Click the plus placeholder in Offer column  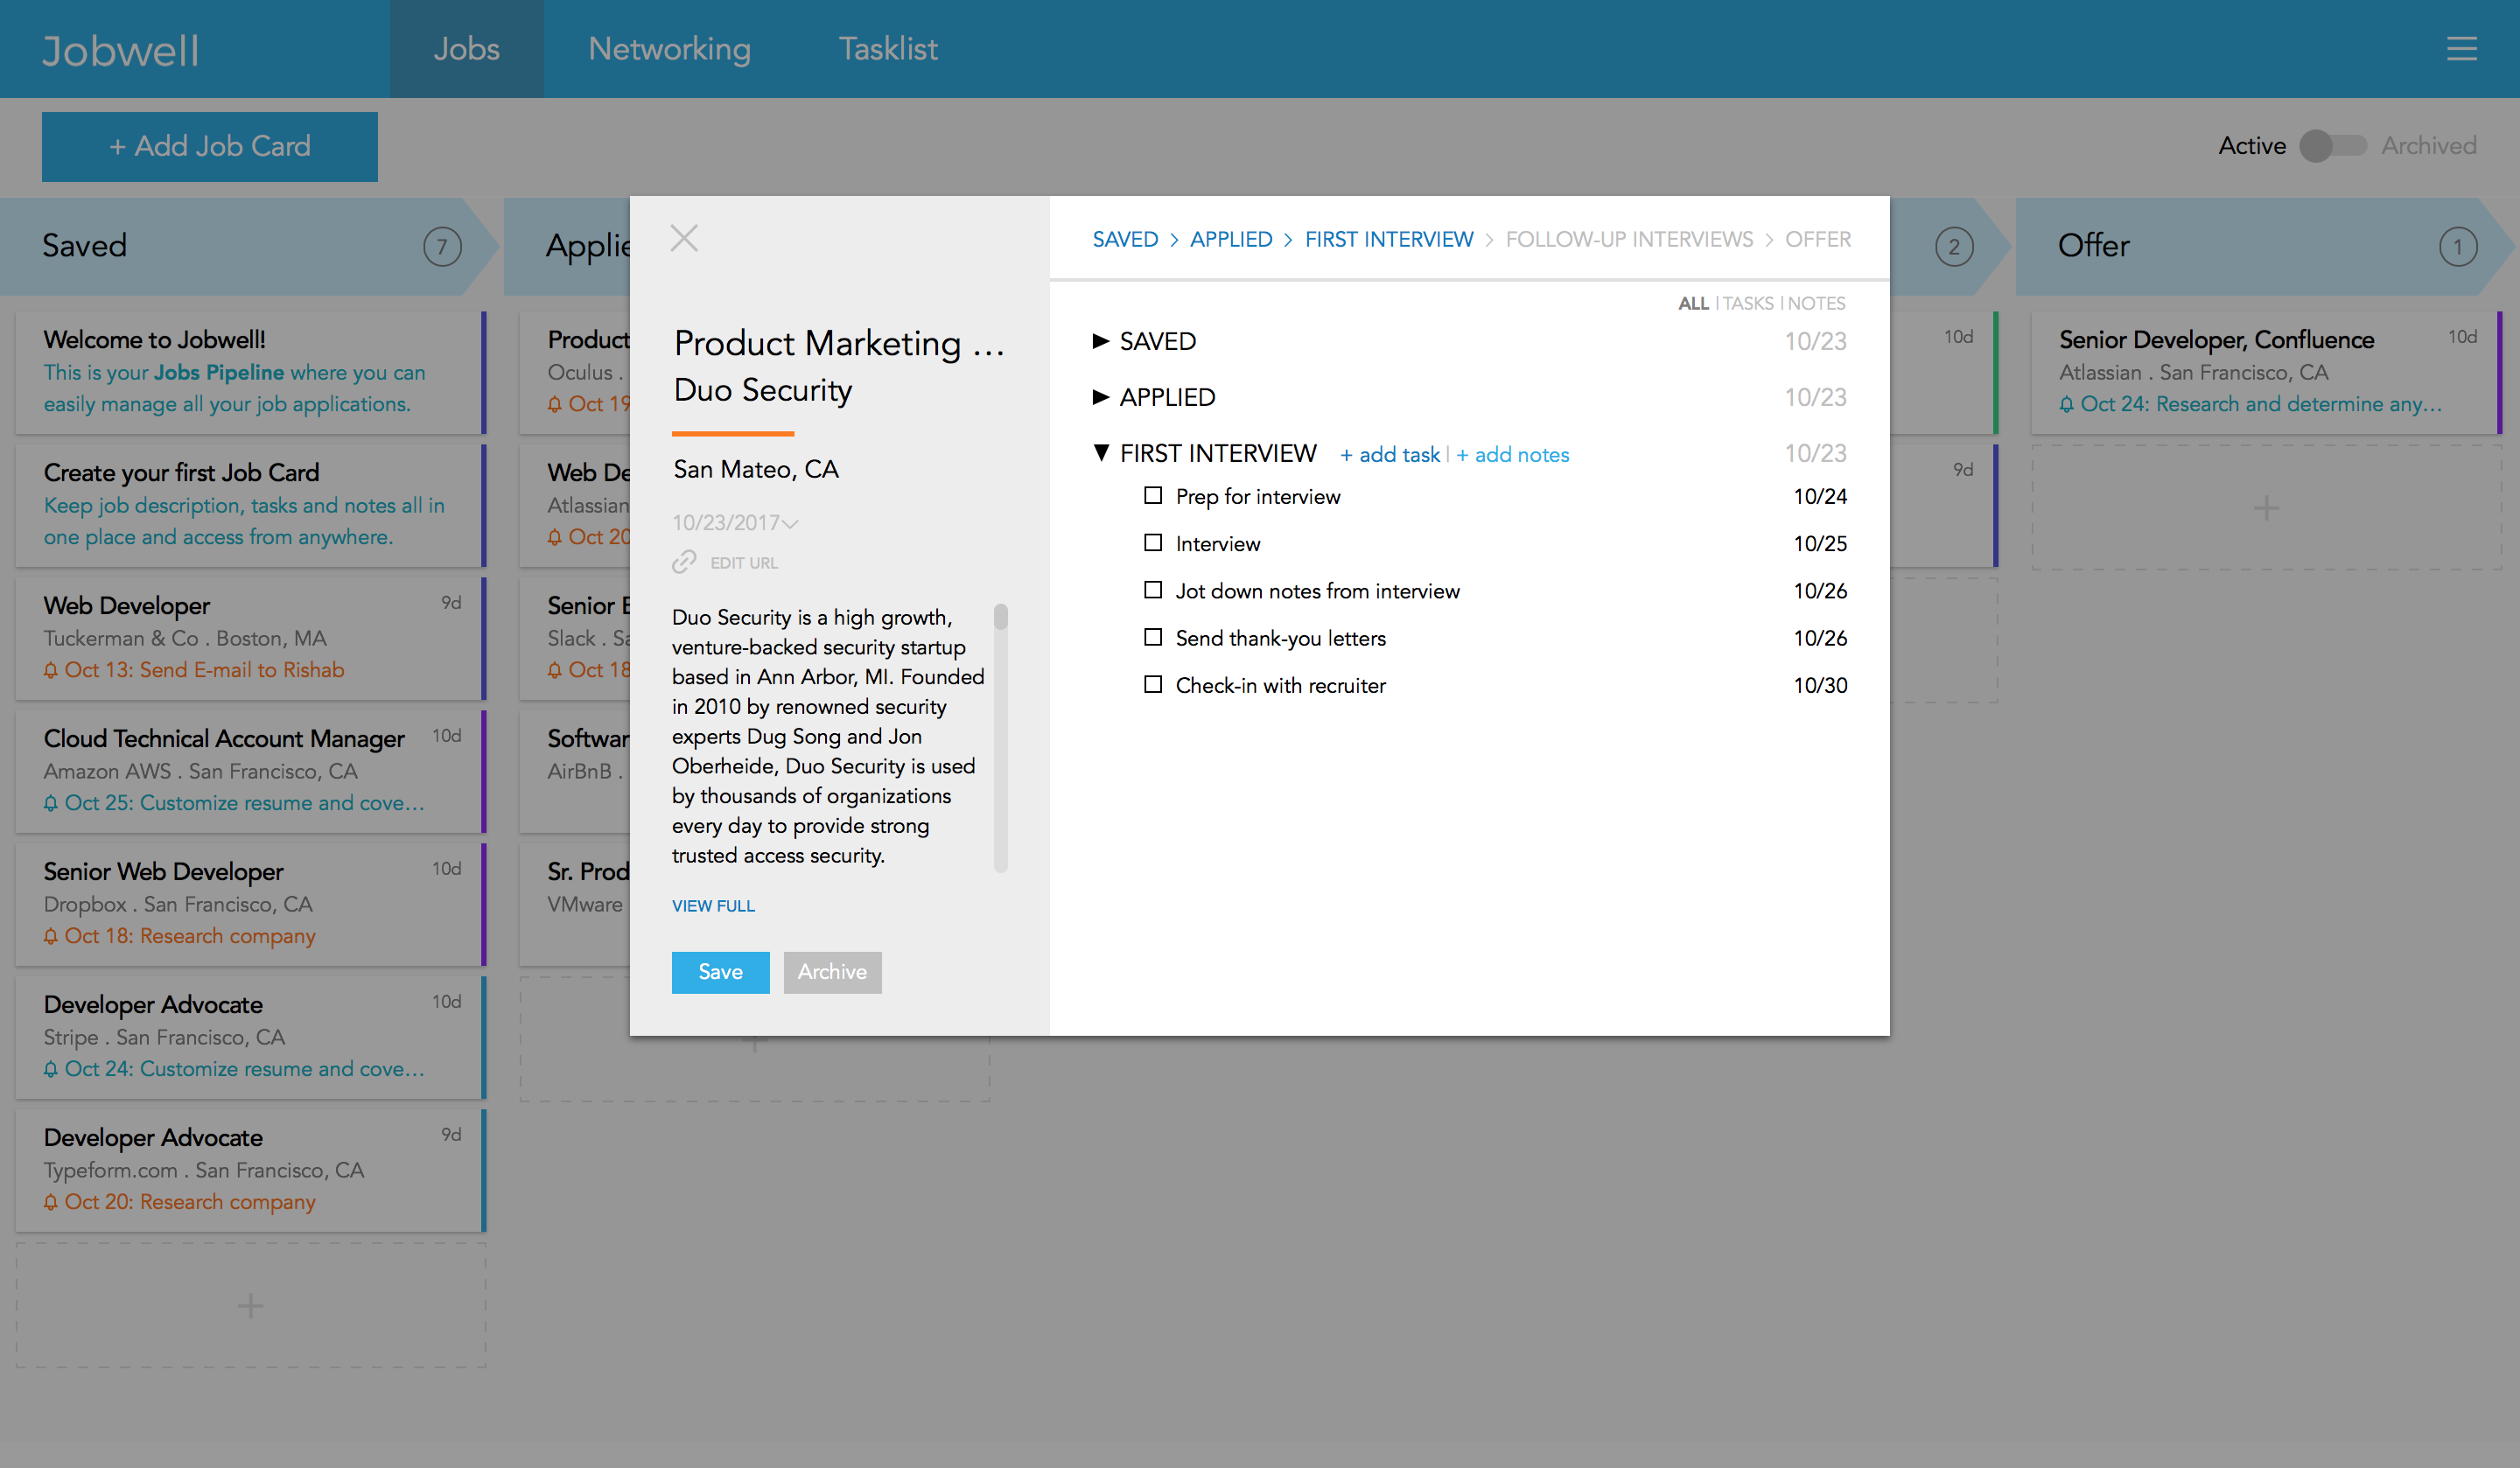pos(2266,508)
